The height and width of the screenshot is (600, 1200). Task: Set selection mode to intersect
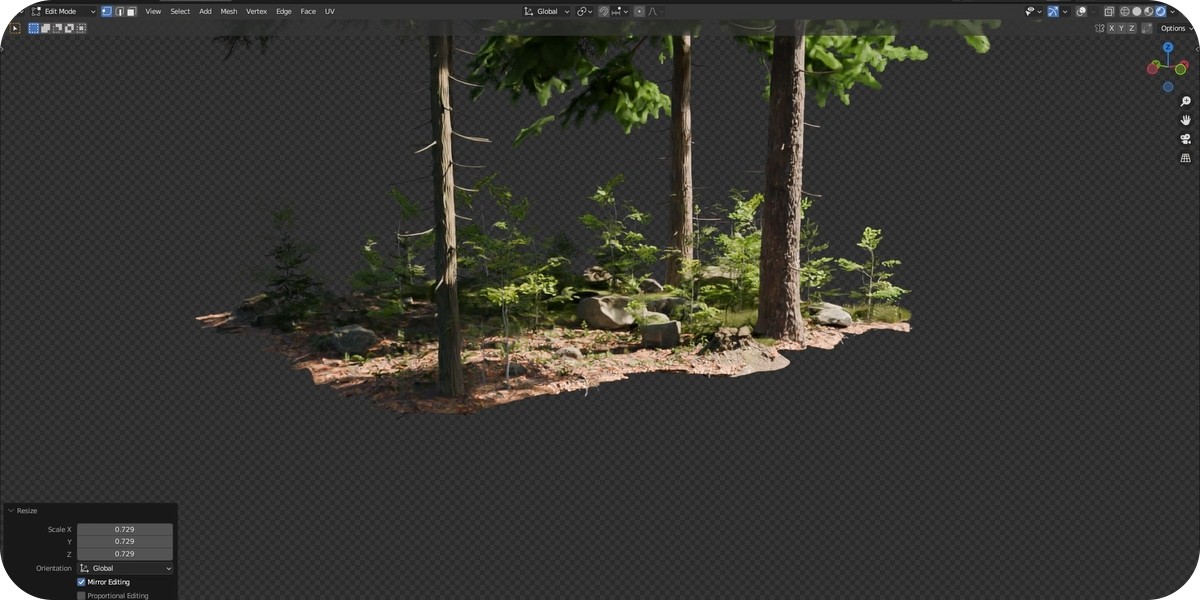(x=81, y=28)
